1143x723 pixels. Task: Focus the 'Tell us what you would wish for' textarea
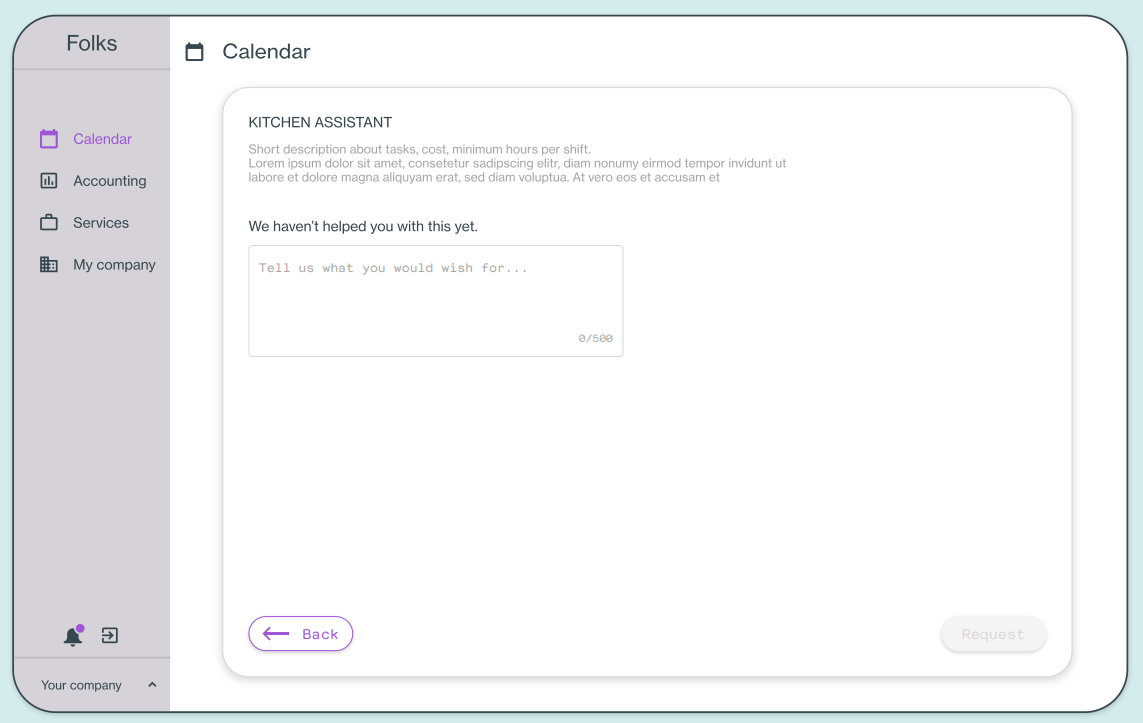point(436,301)
